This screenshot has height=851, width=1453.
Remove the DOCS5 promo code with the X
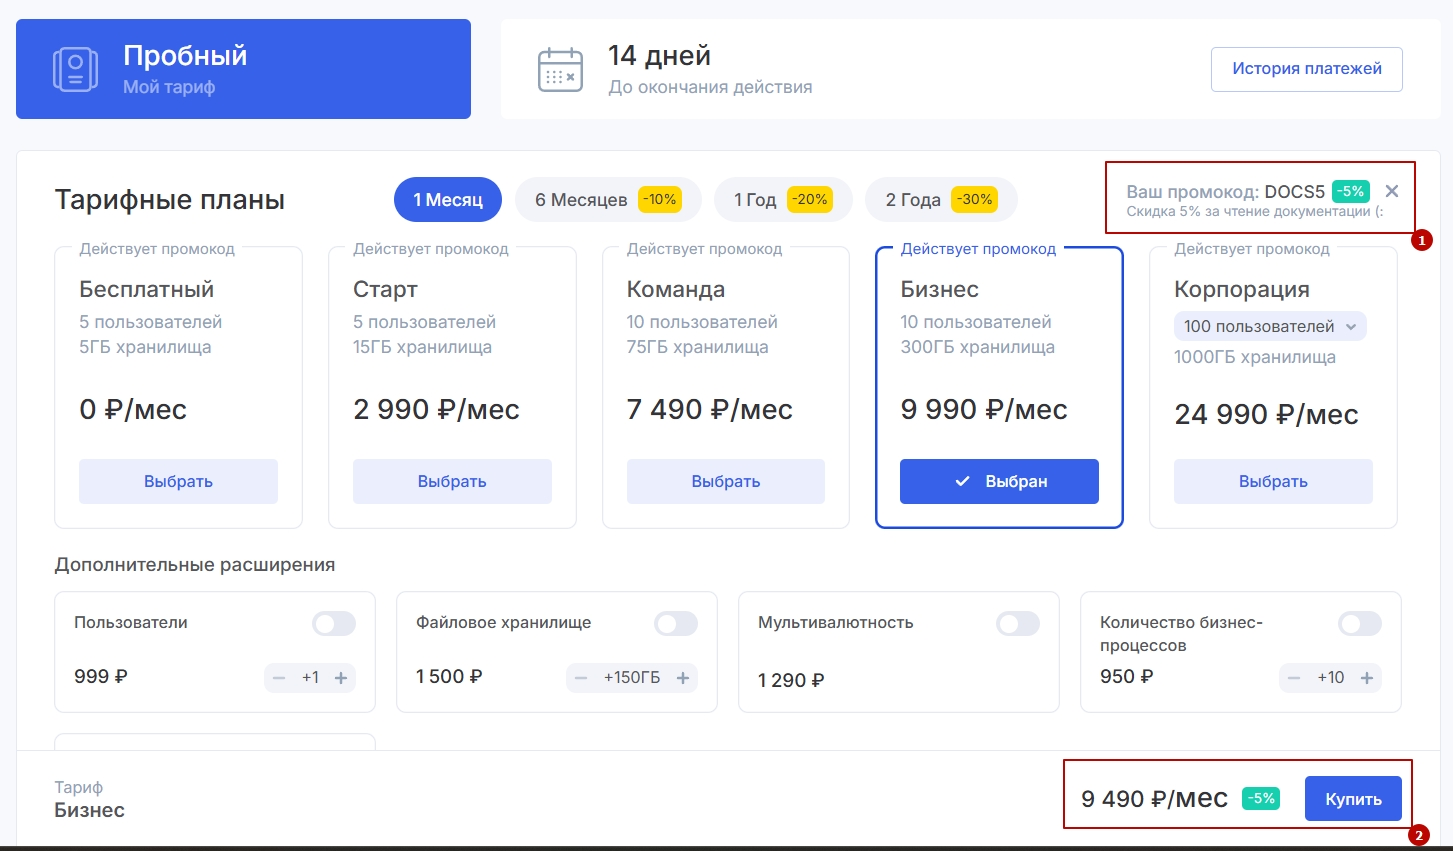(x=1392, y=191)
